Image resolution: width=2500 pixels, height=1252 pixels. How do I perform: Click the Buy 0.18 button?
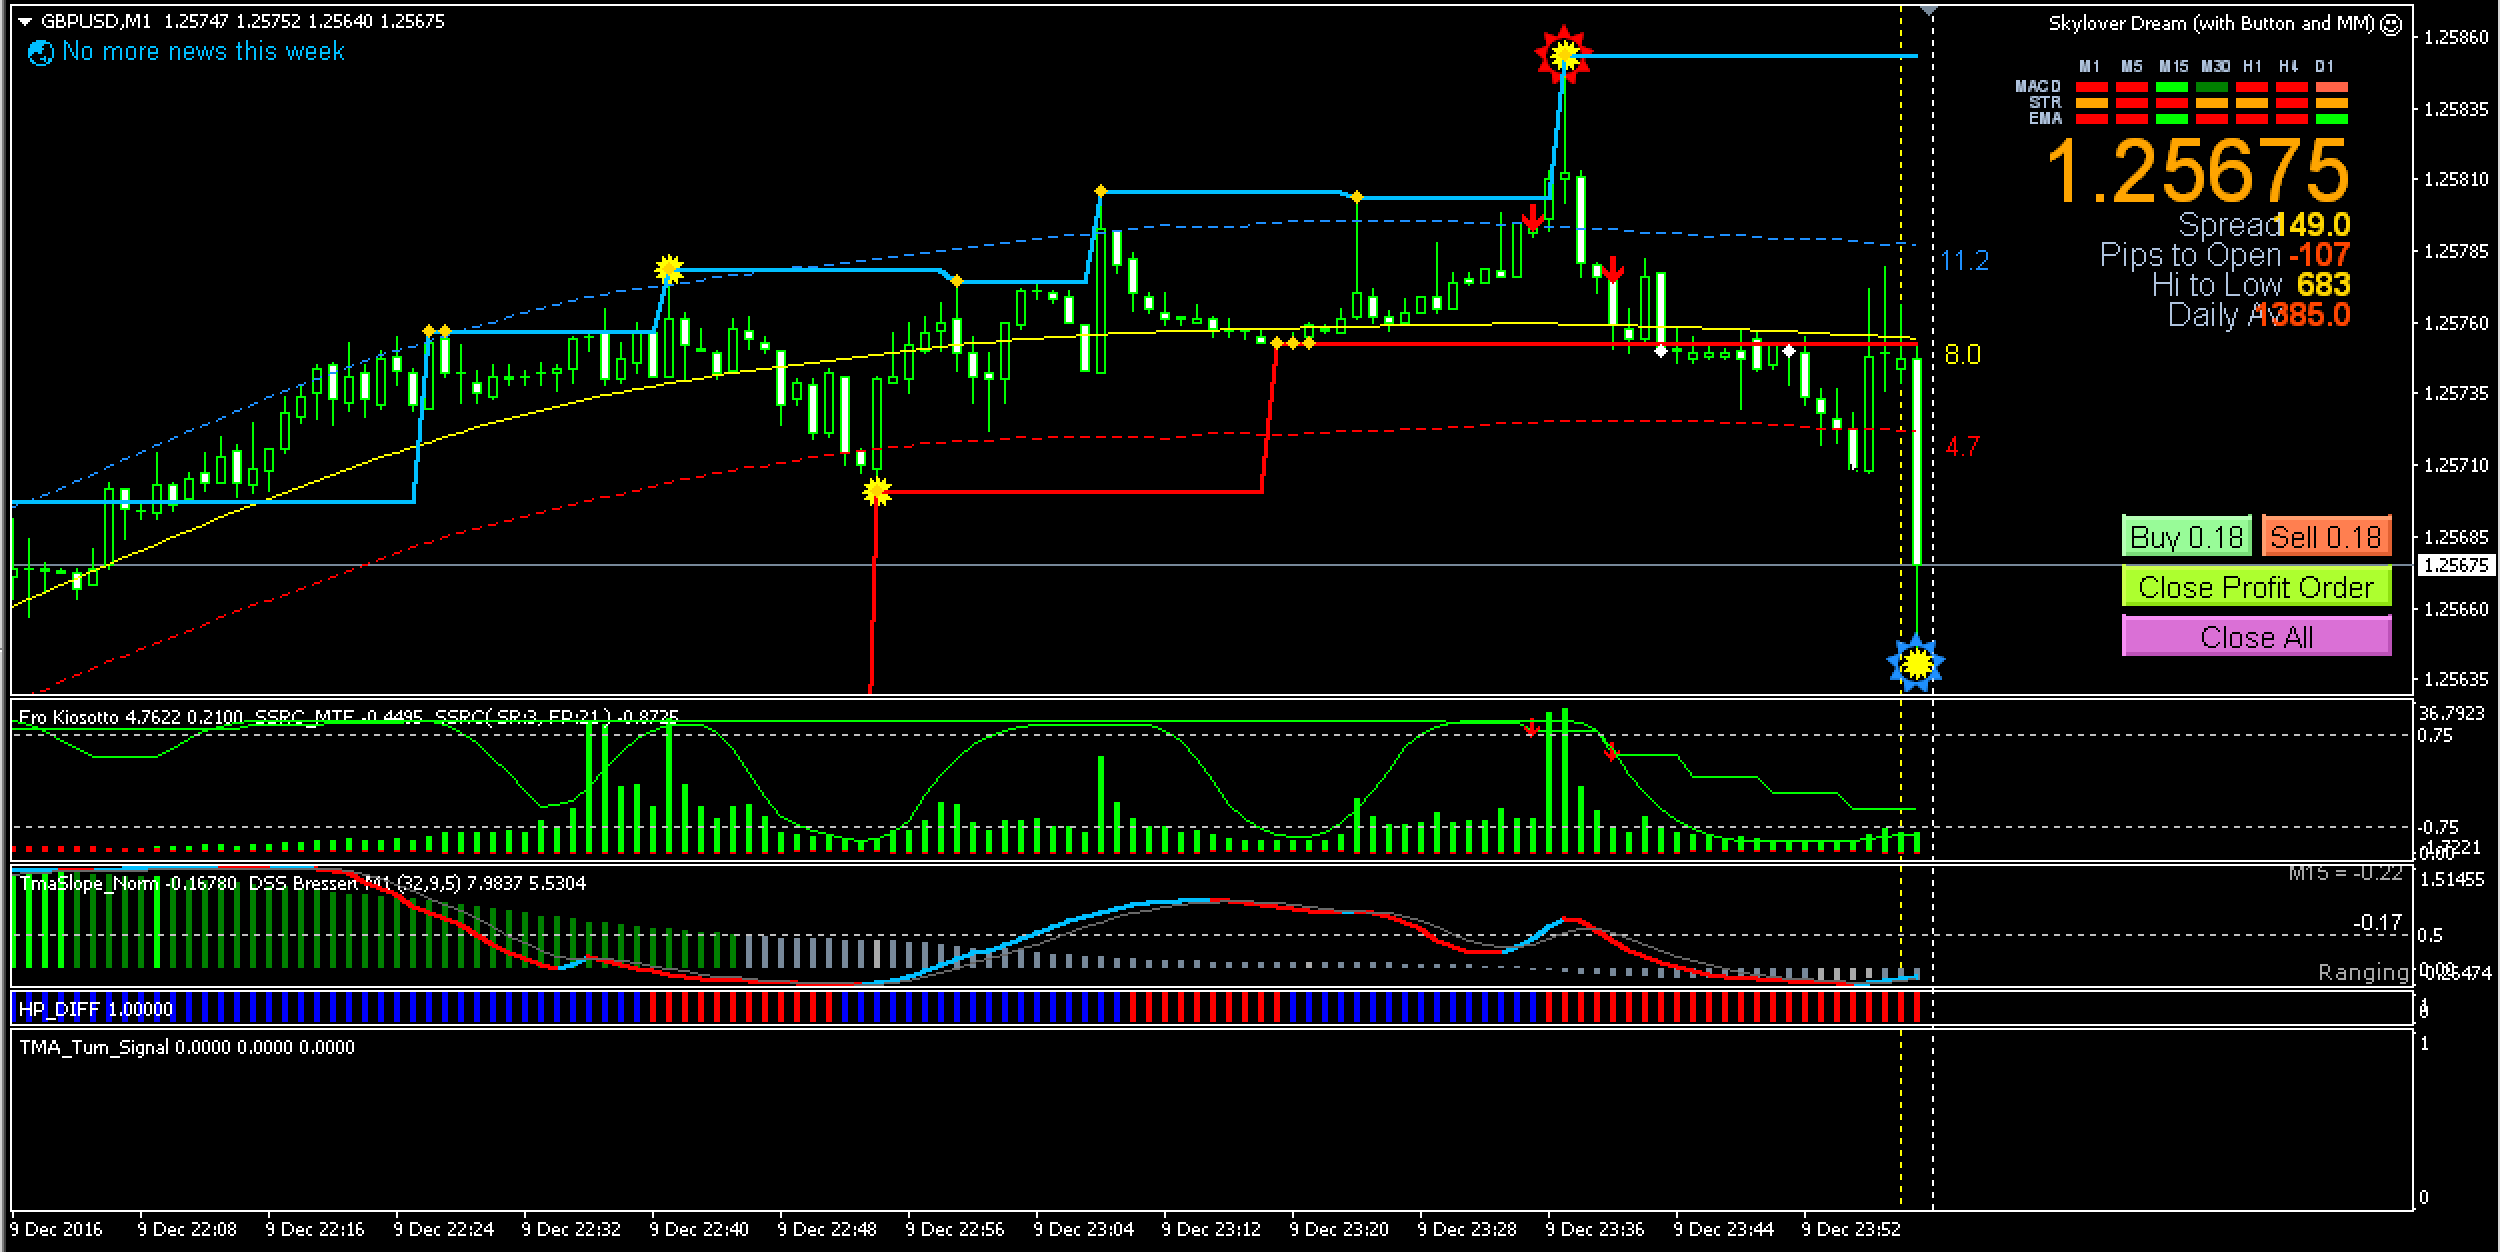[x=2186, y=537]
